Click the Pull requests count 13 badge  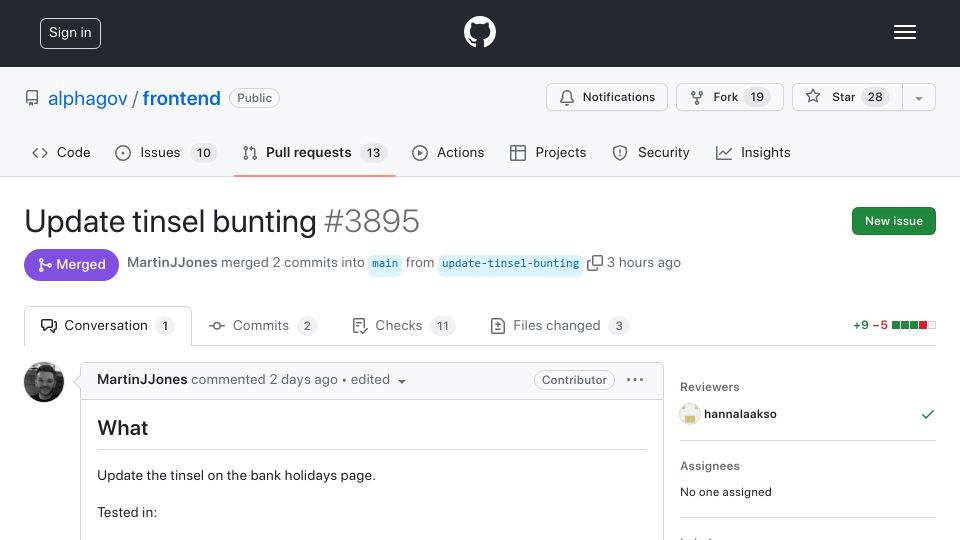tap(373, 152)
